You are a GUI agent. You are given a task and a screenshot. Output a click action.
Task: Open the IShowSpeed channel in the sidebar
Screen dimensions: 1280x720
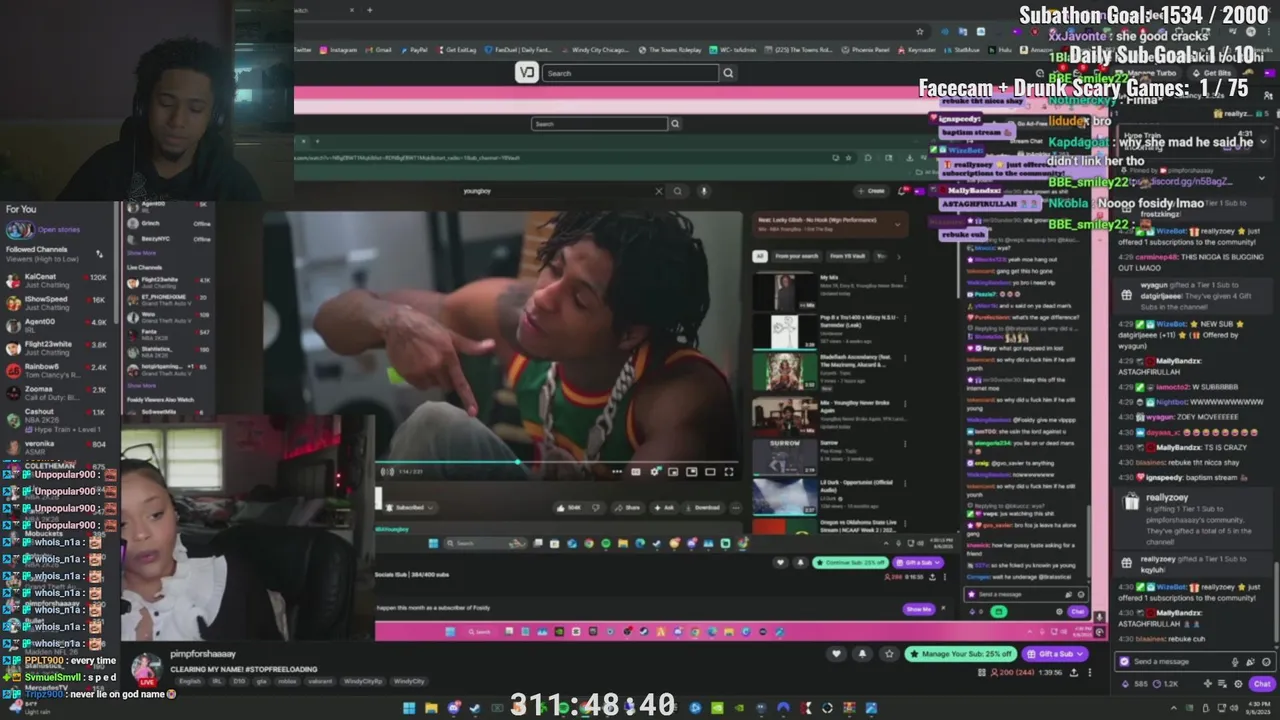tap(57, 302)
